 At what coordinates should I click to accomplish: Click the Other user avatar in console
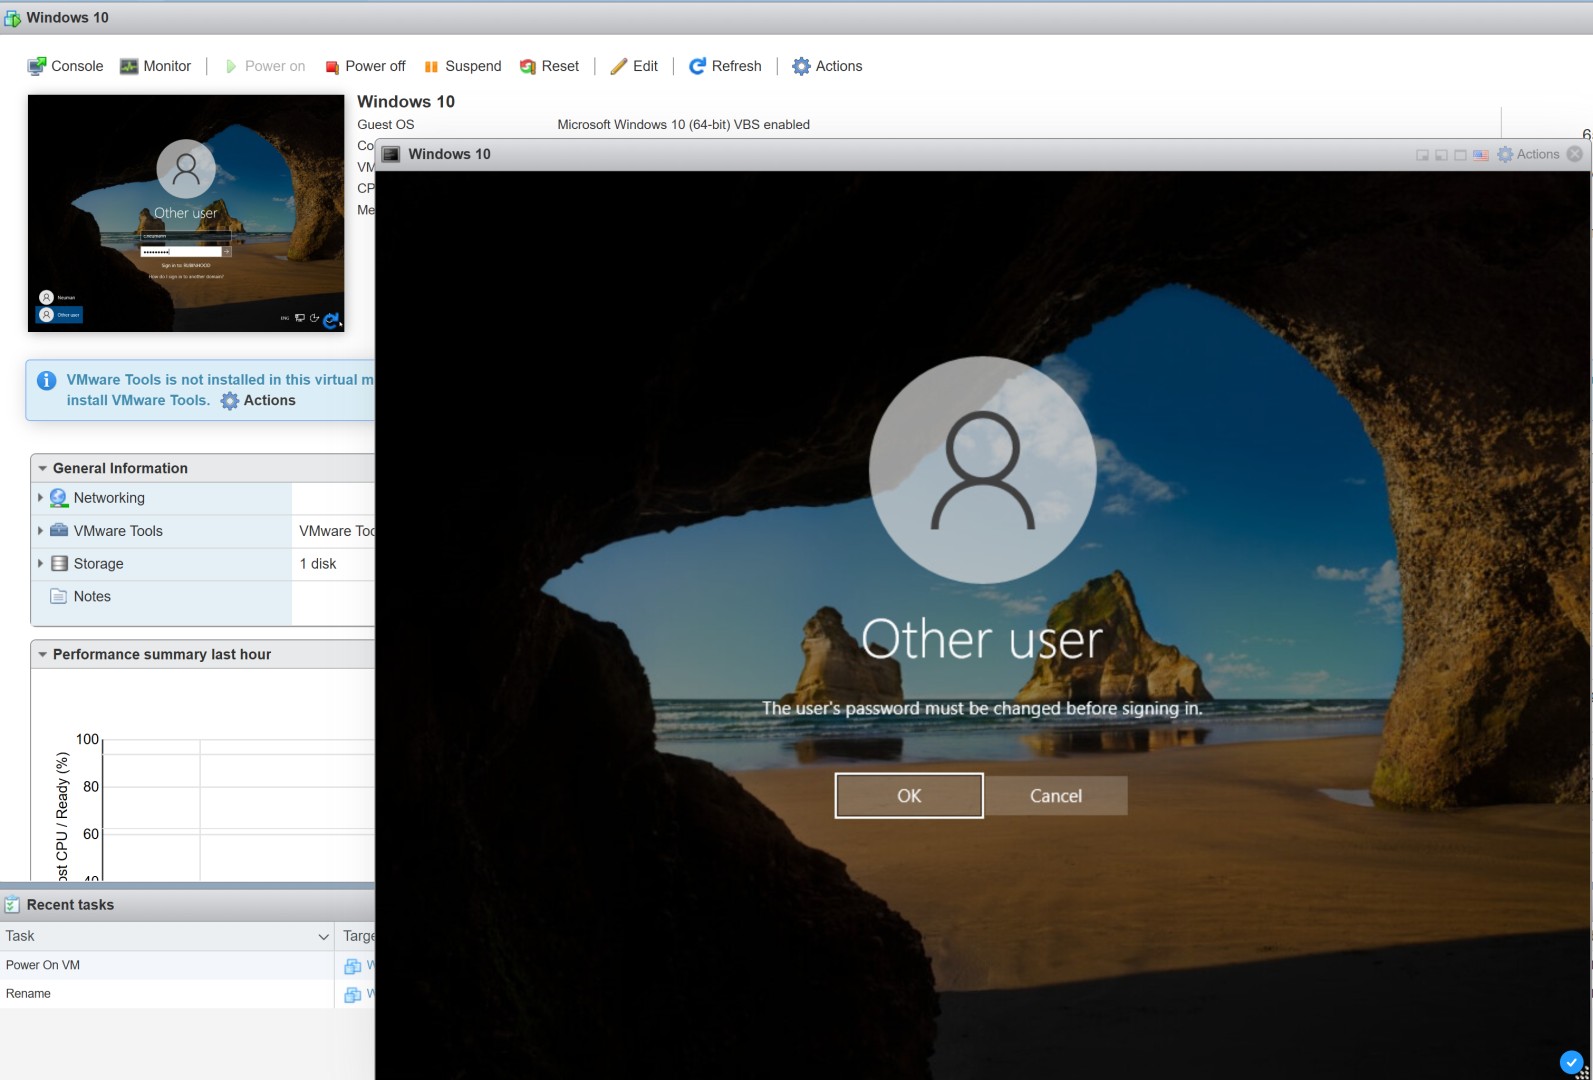click(x=982, y=470)
